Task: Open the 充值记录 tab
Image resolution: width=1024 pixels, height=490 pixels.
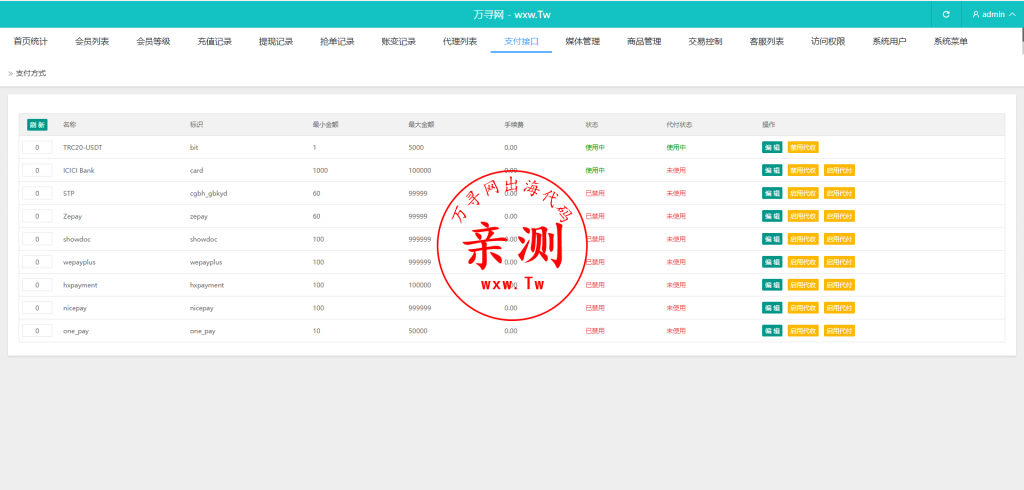Action: click(x=215, y=41)
